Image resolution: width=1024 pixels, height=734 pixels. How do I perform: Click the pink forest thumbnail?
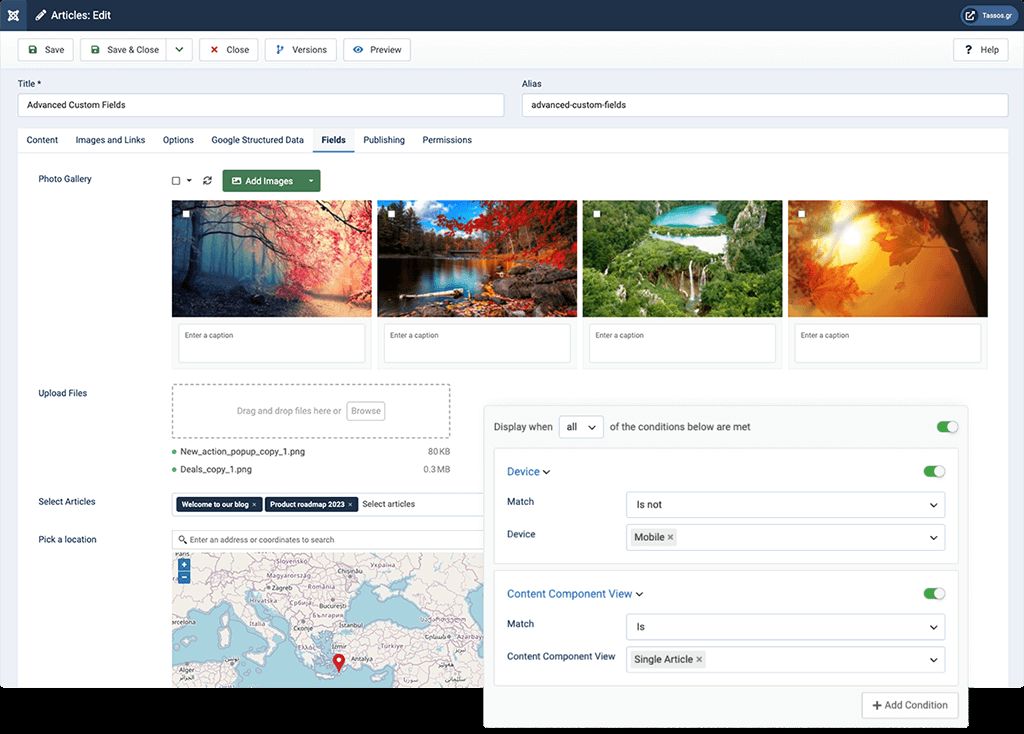click(x=272, y=259)
